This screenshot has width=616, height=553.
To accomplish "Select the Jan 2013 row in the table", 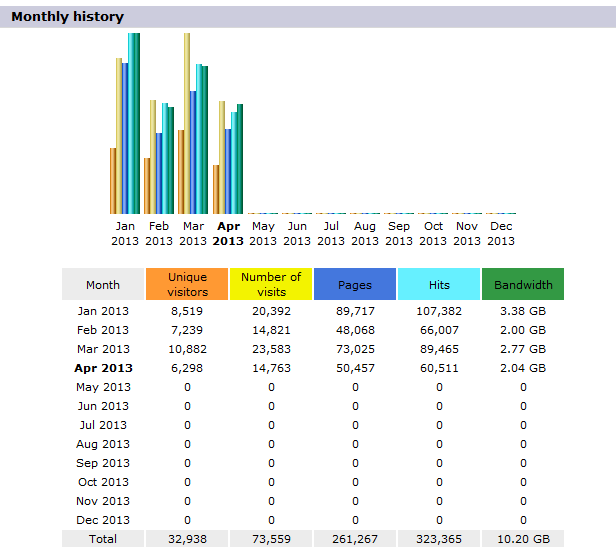I will 103,311.
